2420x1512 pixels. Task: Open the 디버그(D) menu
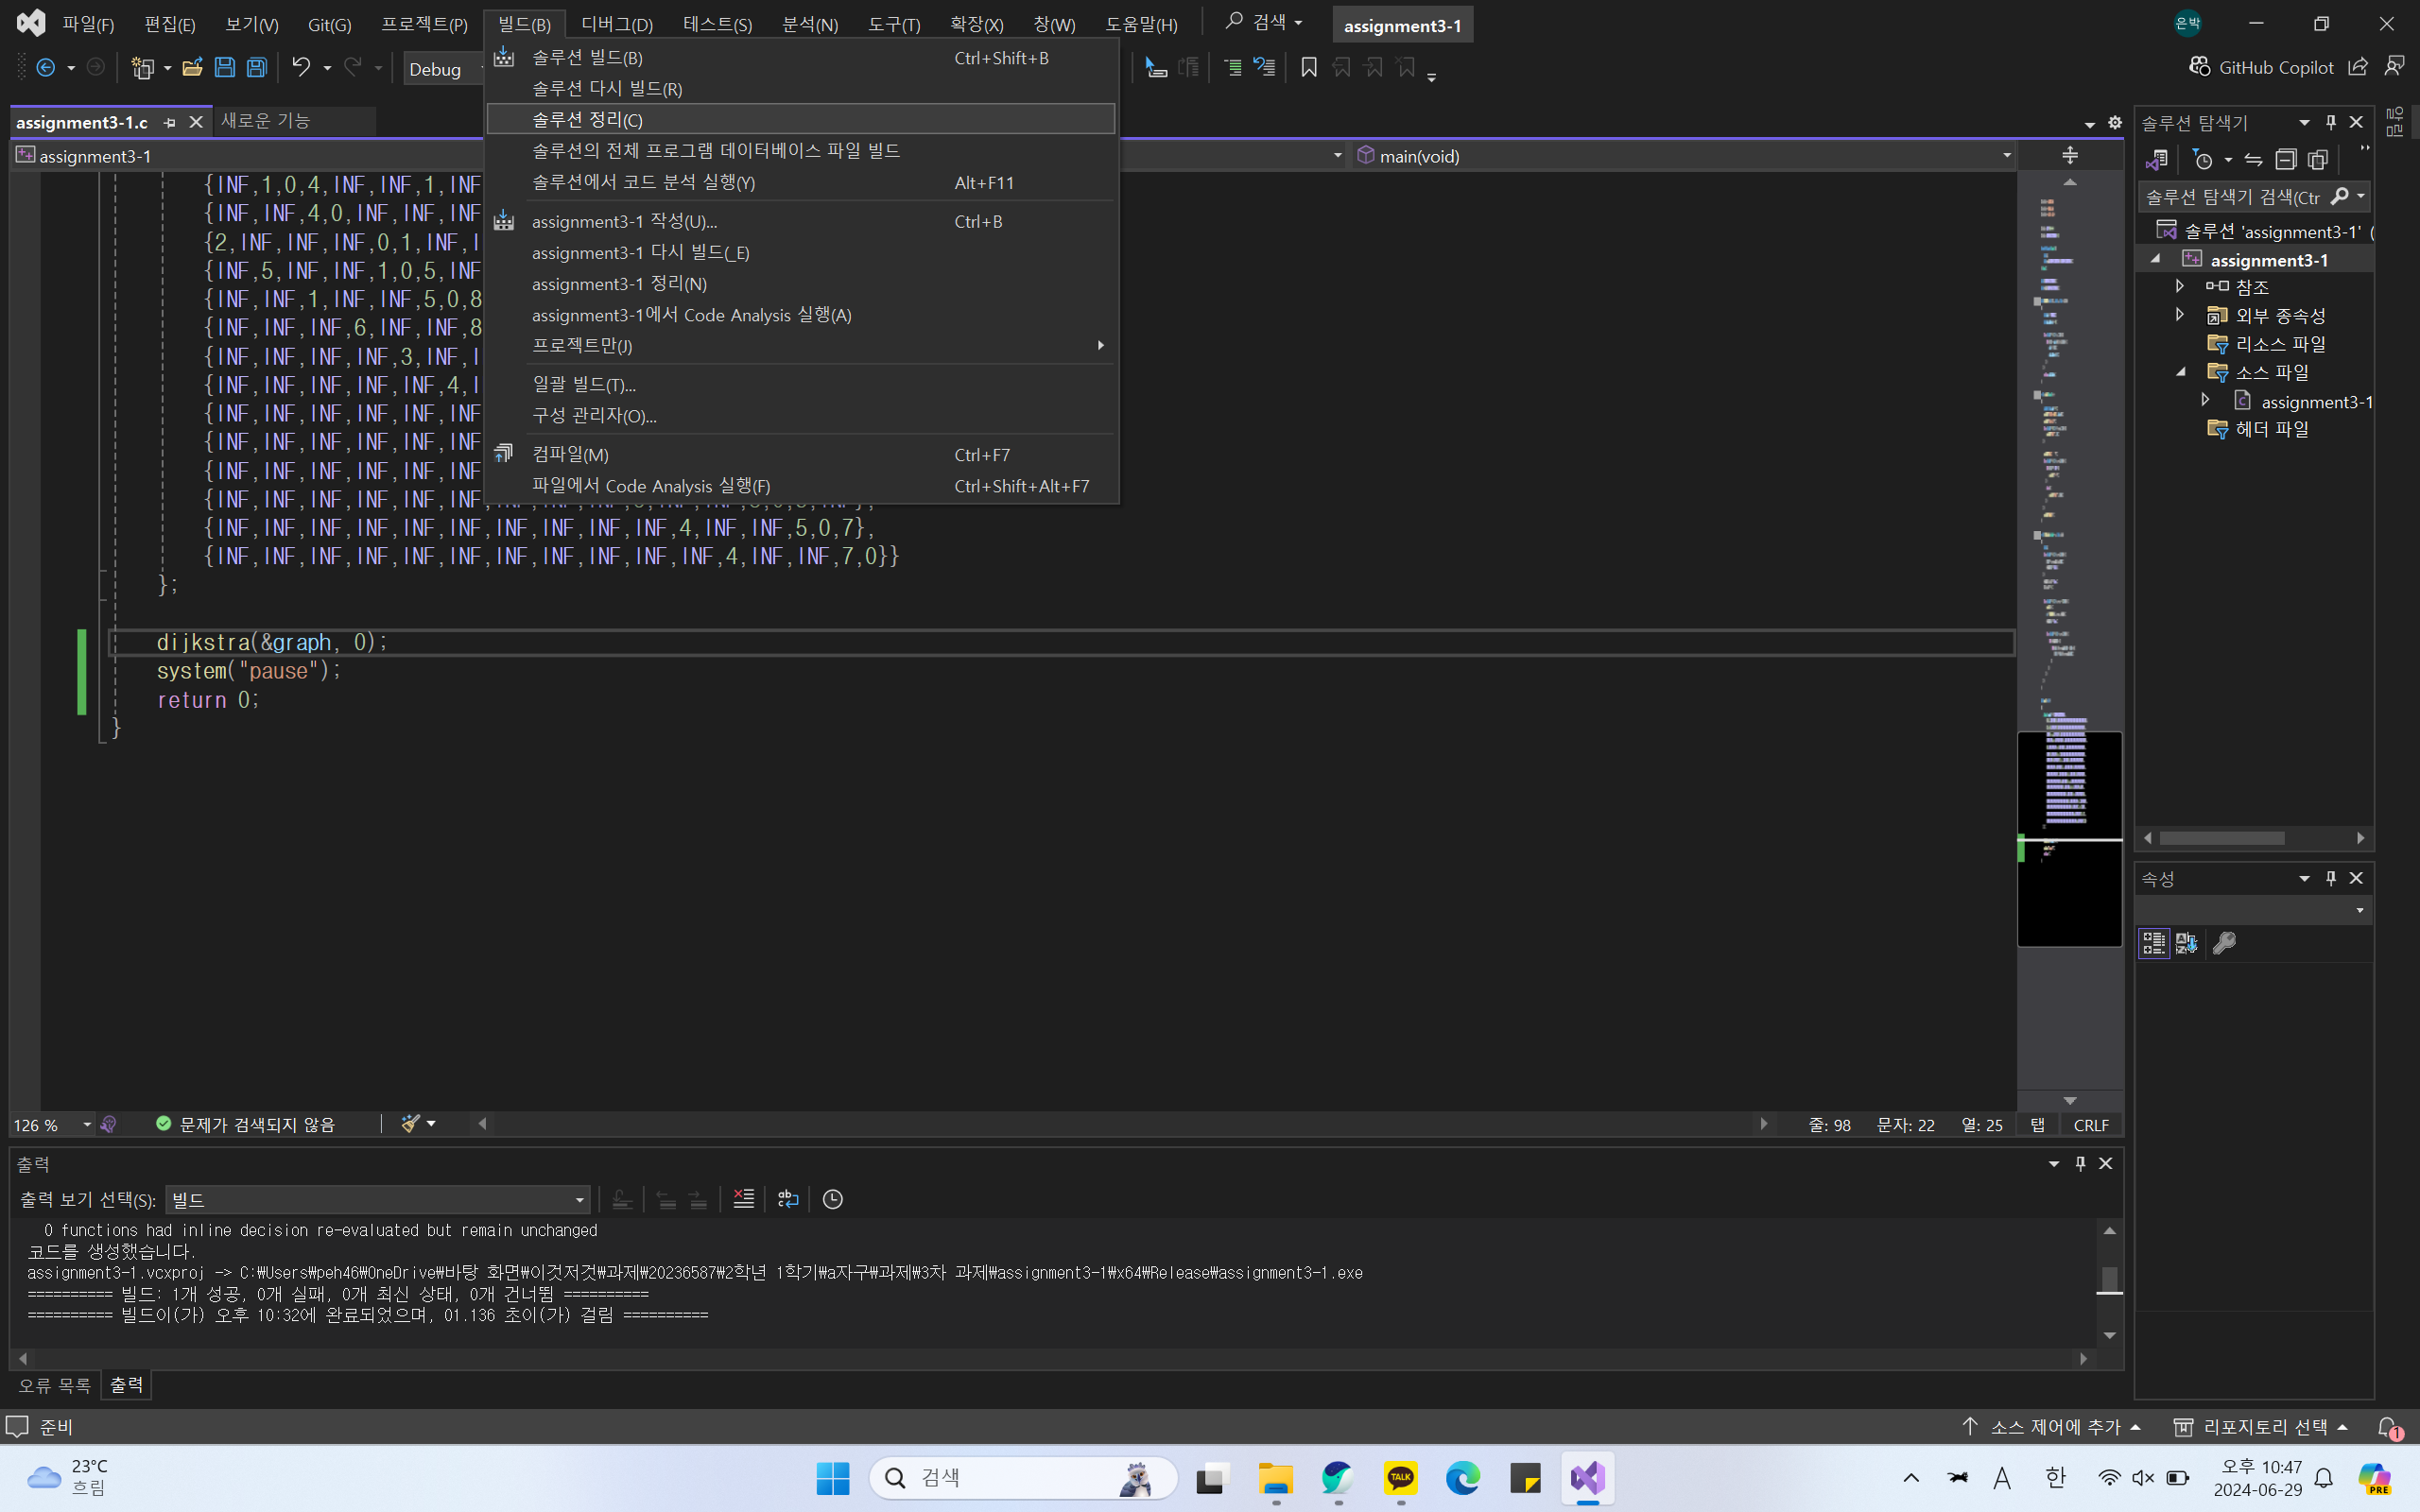(x=616, y=24)
